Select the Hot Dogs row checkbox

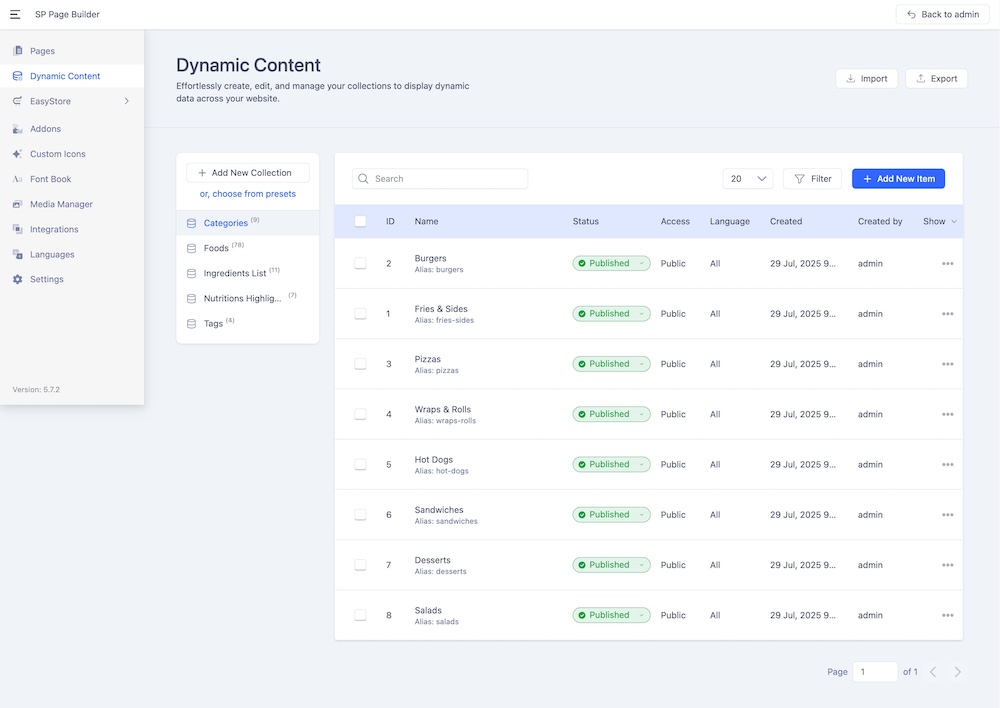click(x=360, y=464)
